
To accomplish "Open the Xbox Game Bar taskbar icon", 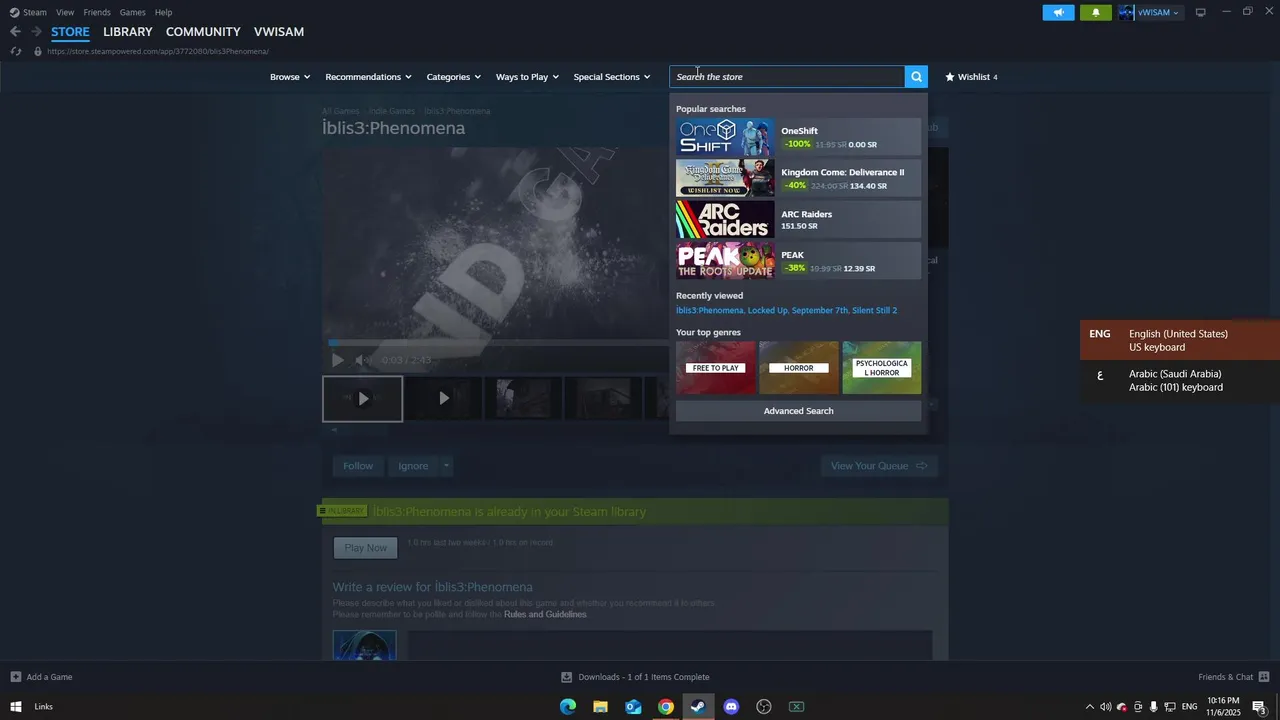I will coord(796,707).
